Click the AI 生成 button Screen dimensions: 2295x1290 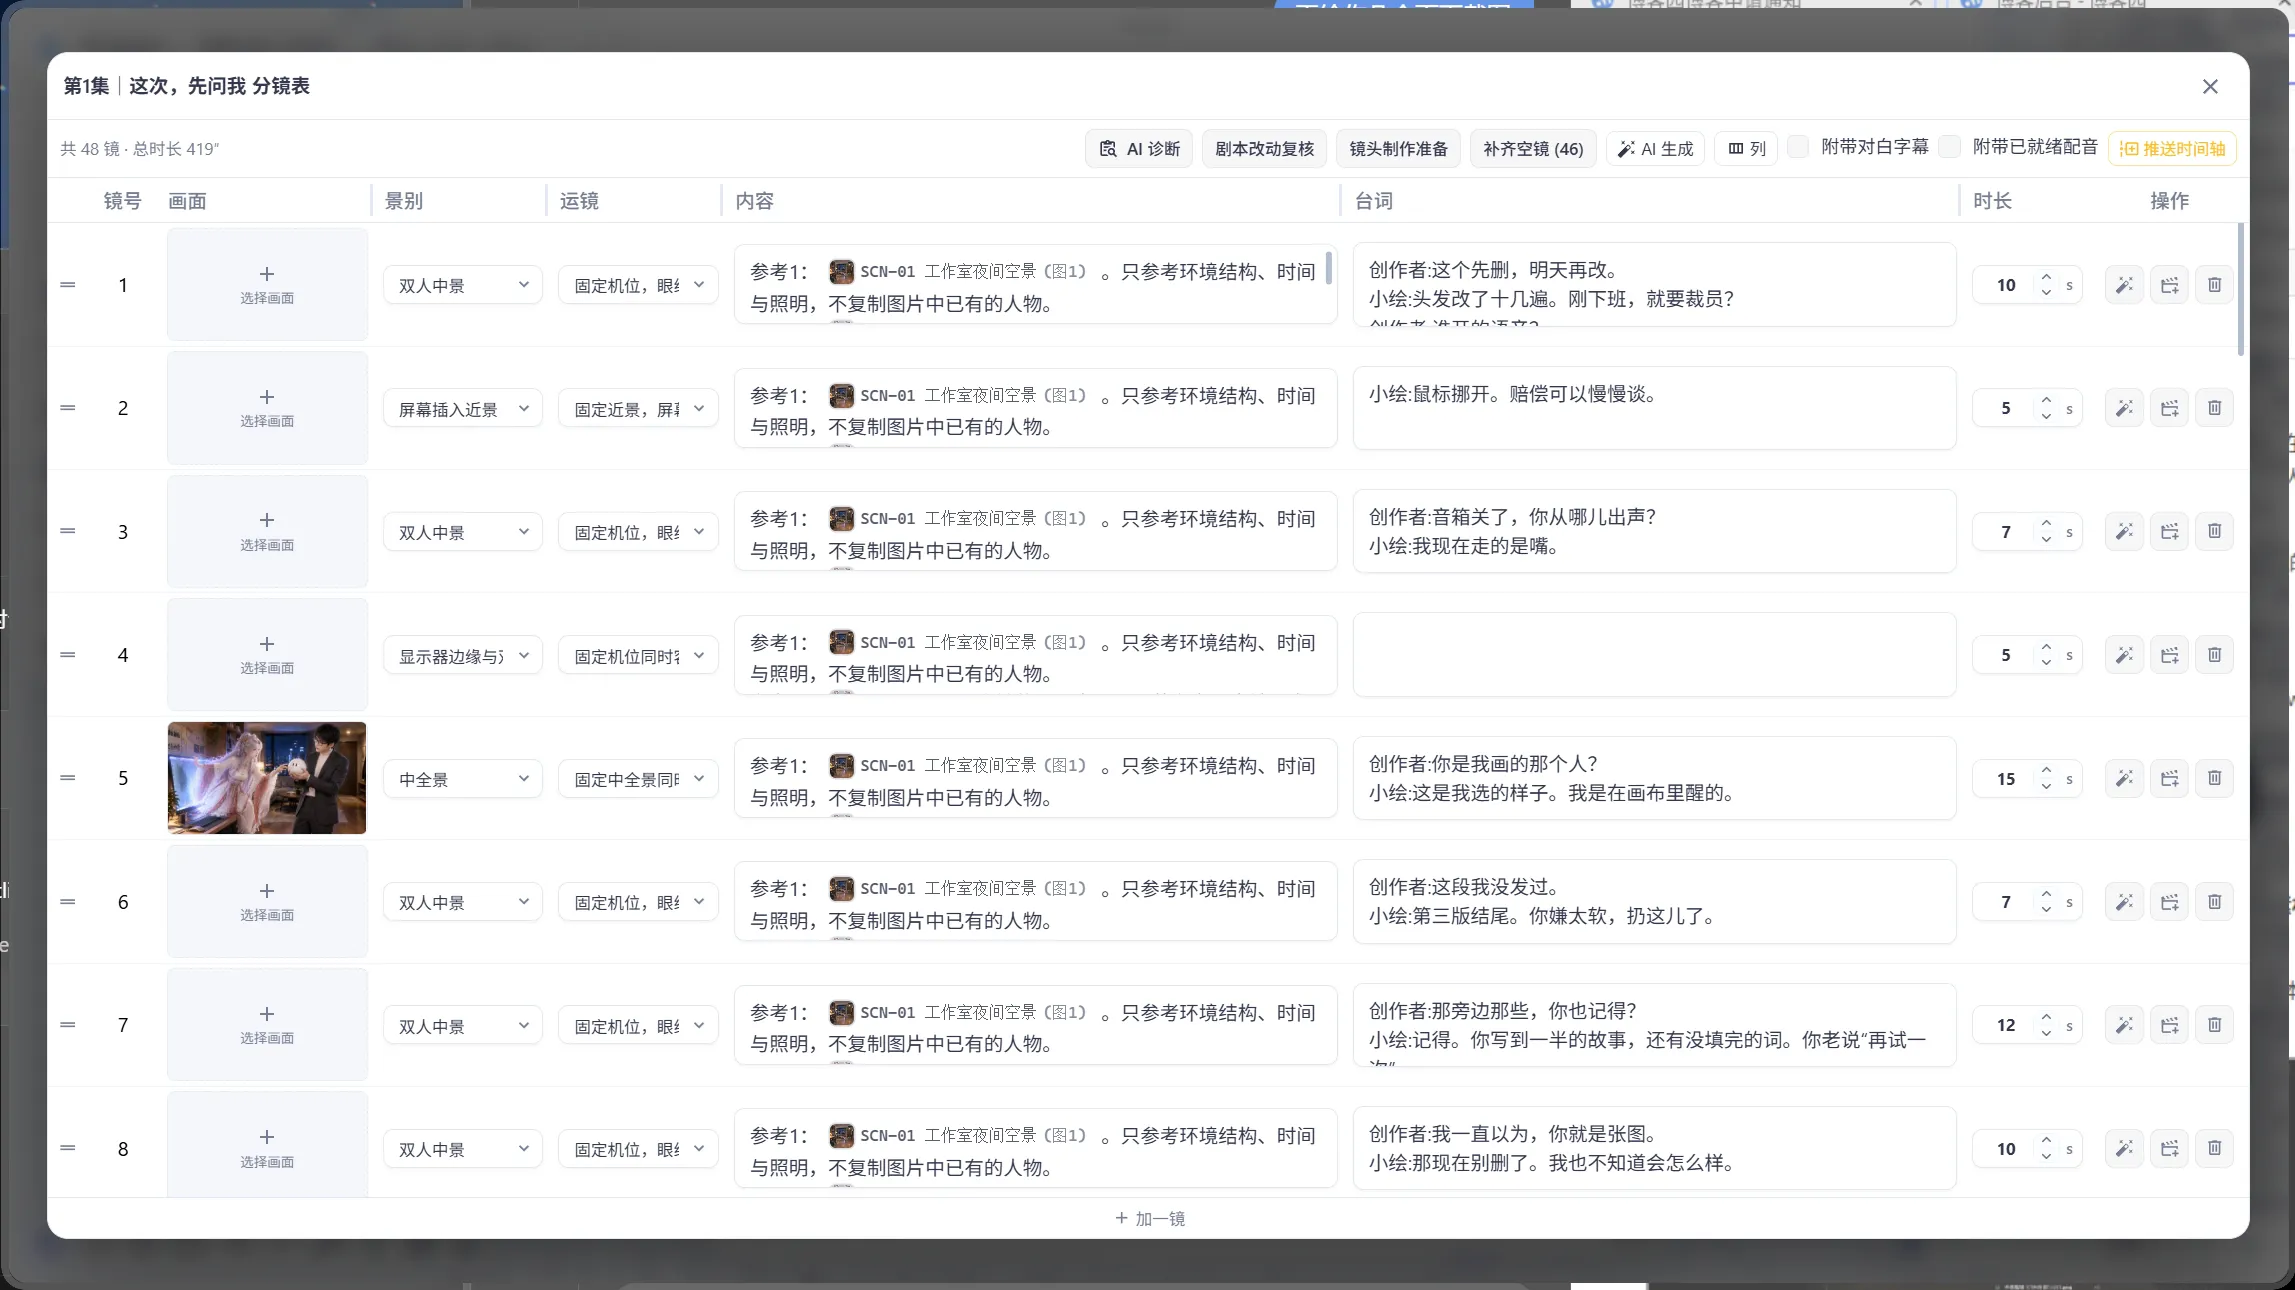1655,149
